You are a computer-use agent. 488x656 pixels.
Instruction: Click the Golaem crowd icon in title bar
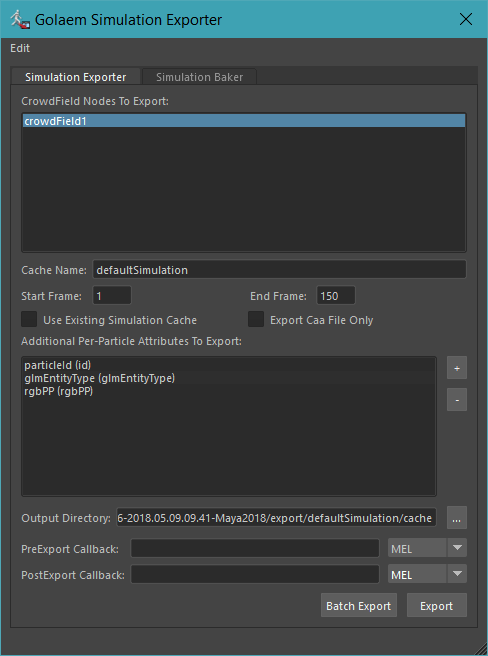20,20
